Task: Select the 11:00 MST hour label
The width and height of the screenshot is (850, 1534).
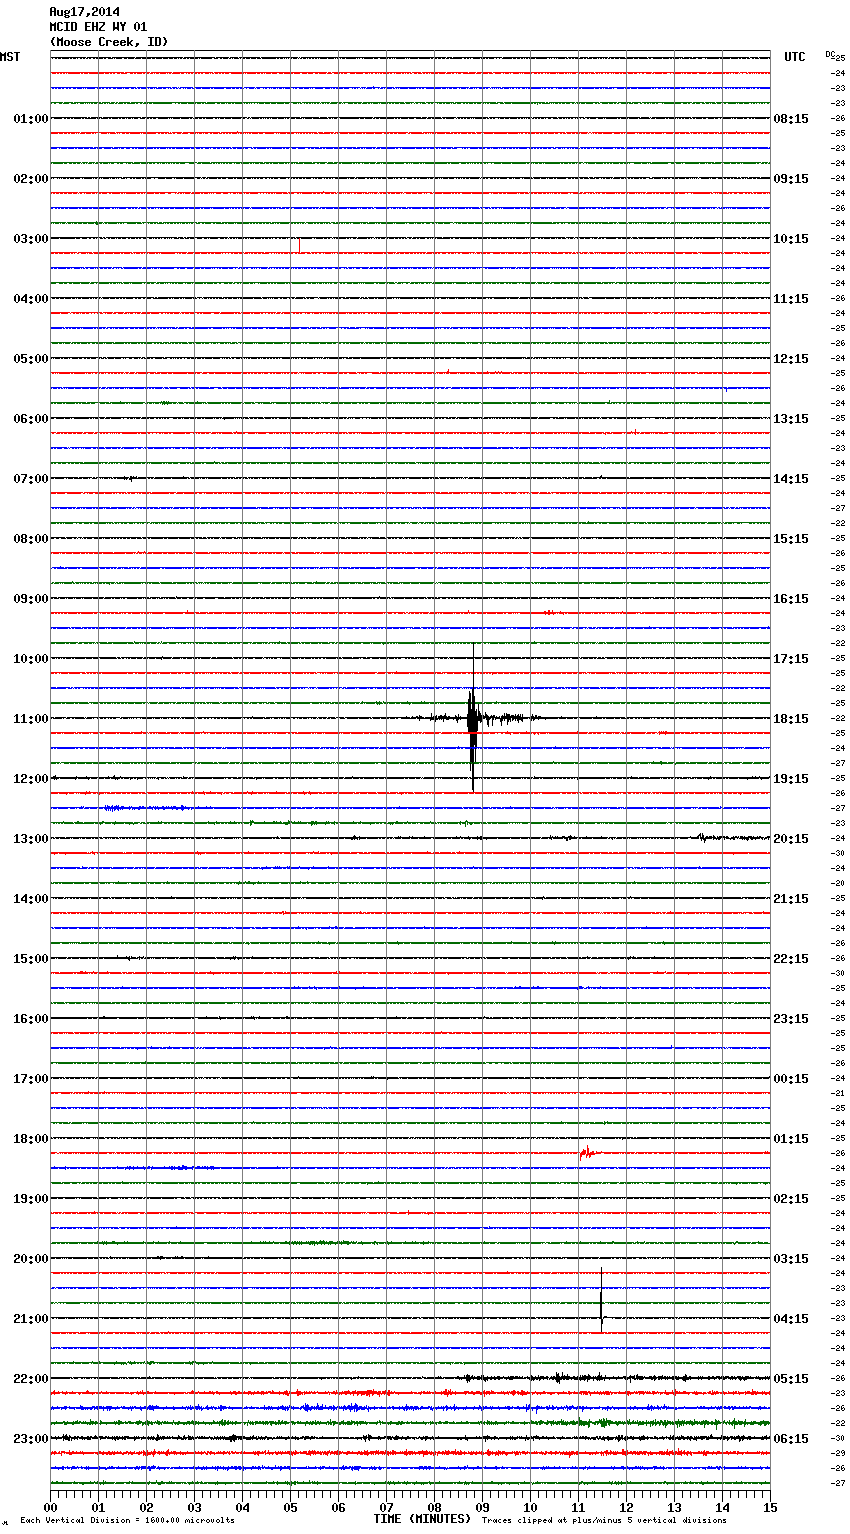Action: click(30, 719)
